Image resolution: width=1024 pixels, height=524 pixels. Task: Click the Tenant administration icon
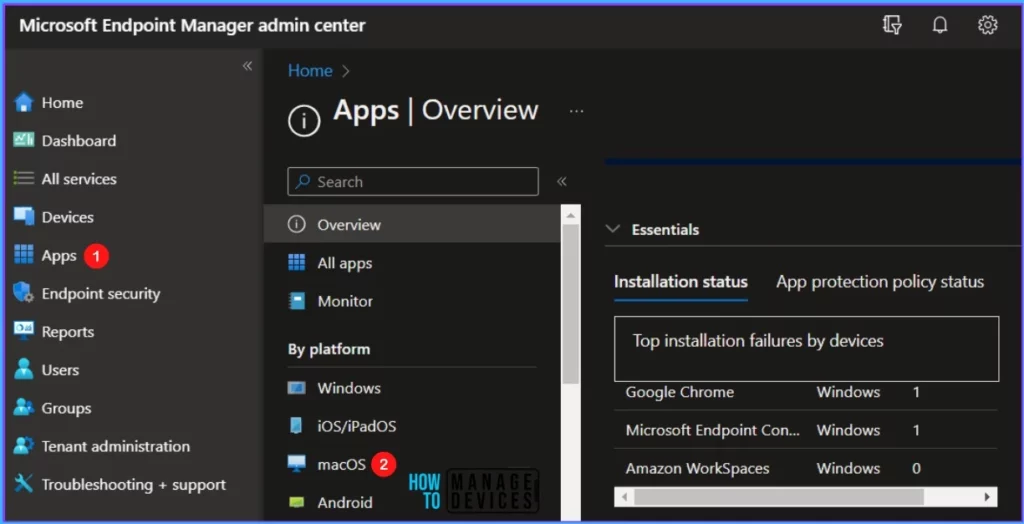click(24, 446)
